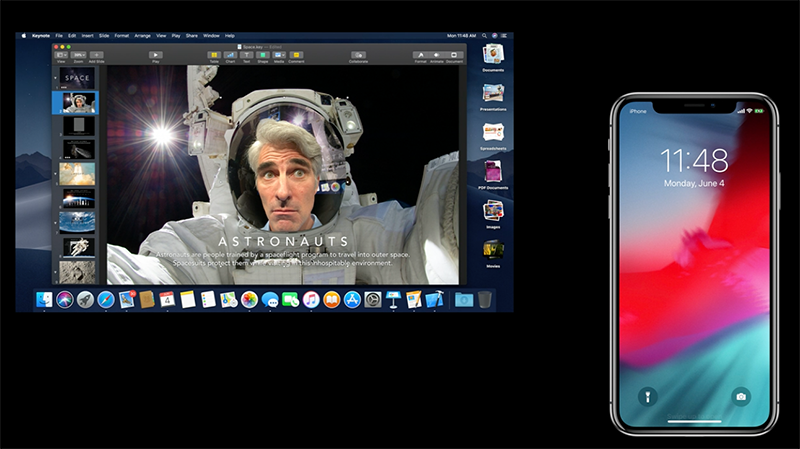This screenshot has width=800, height=449.
Task: Open the Zoom percentage dropdown
Action: pos(79,55)
